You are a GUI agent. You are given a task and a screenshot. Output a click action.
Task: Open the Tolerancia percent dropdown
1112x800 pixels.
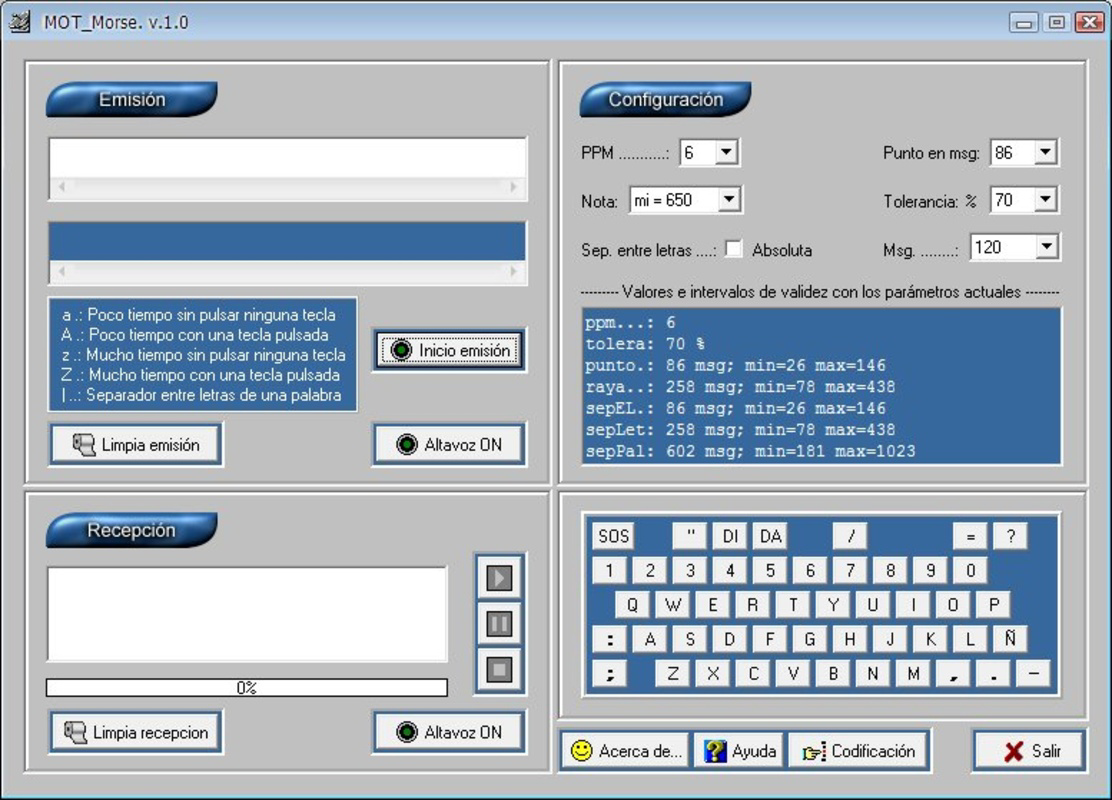[x=1045, y=200]
